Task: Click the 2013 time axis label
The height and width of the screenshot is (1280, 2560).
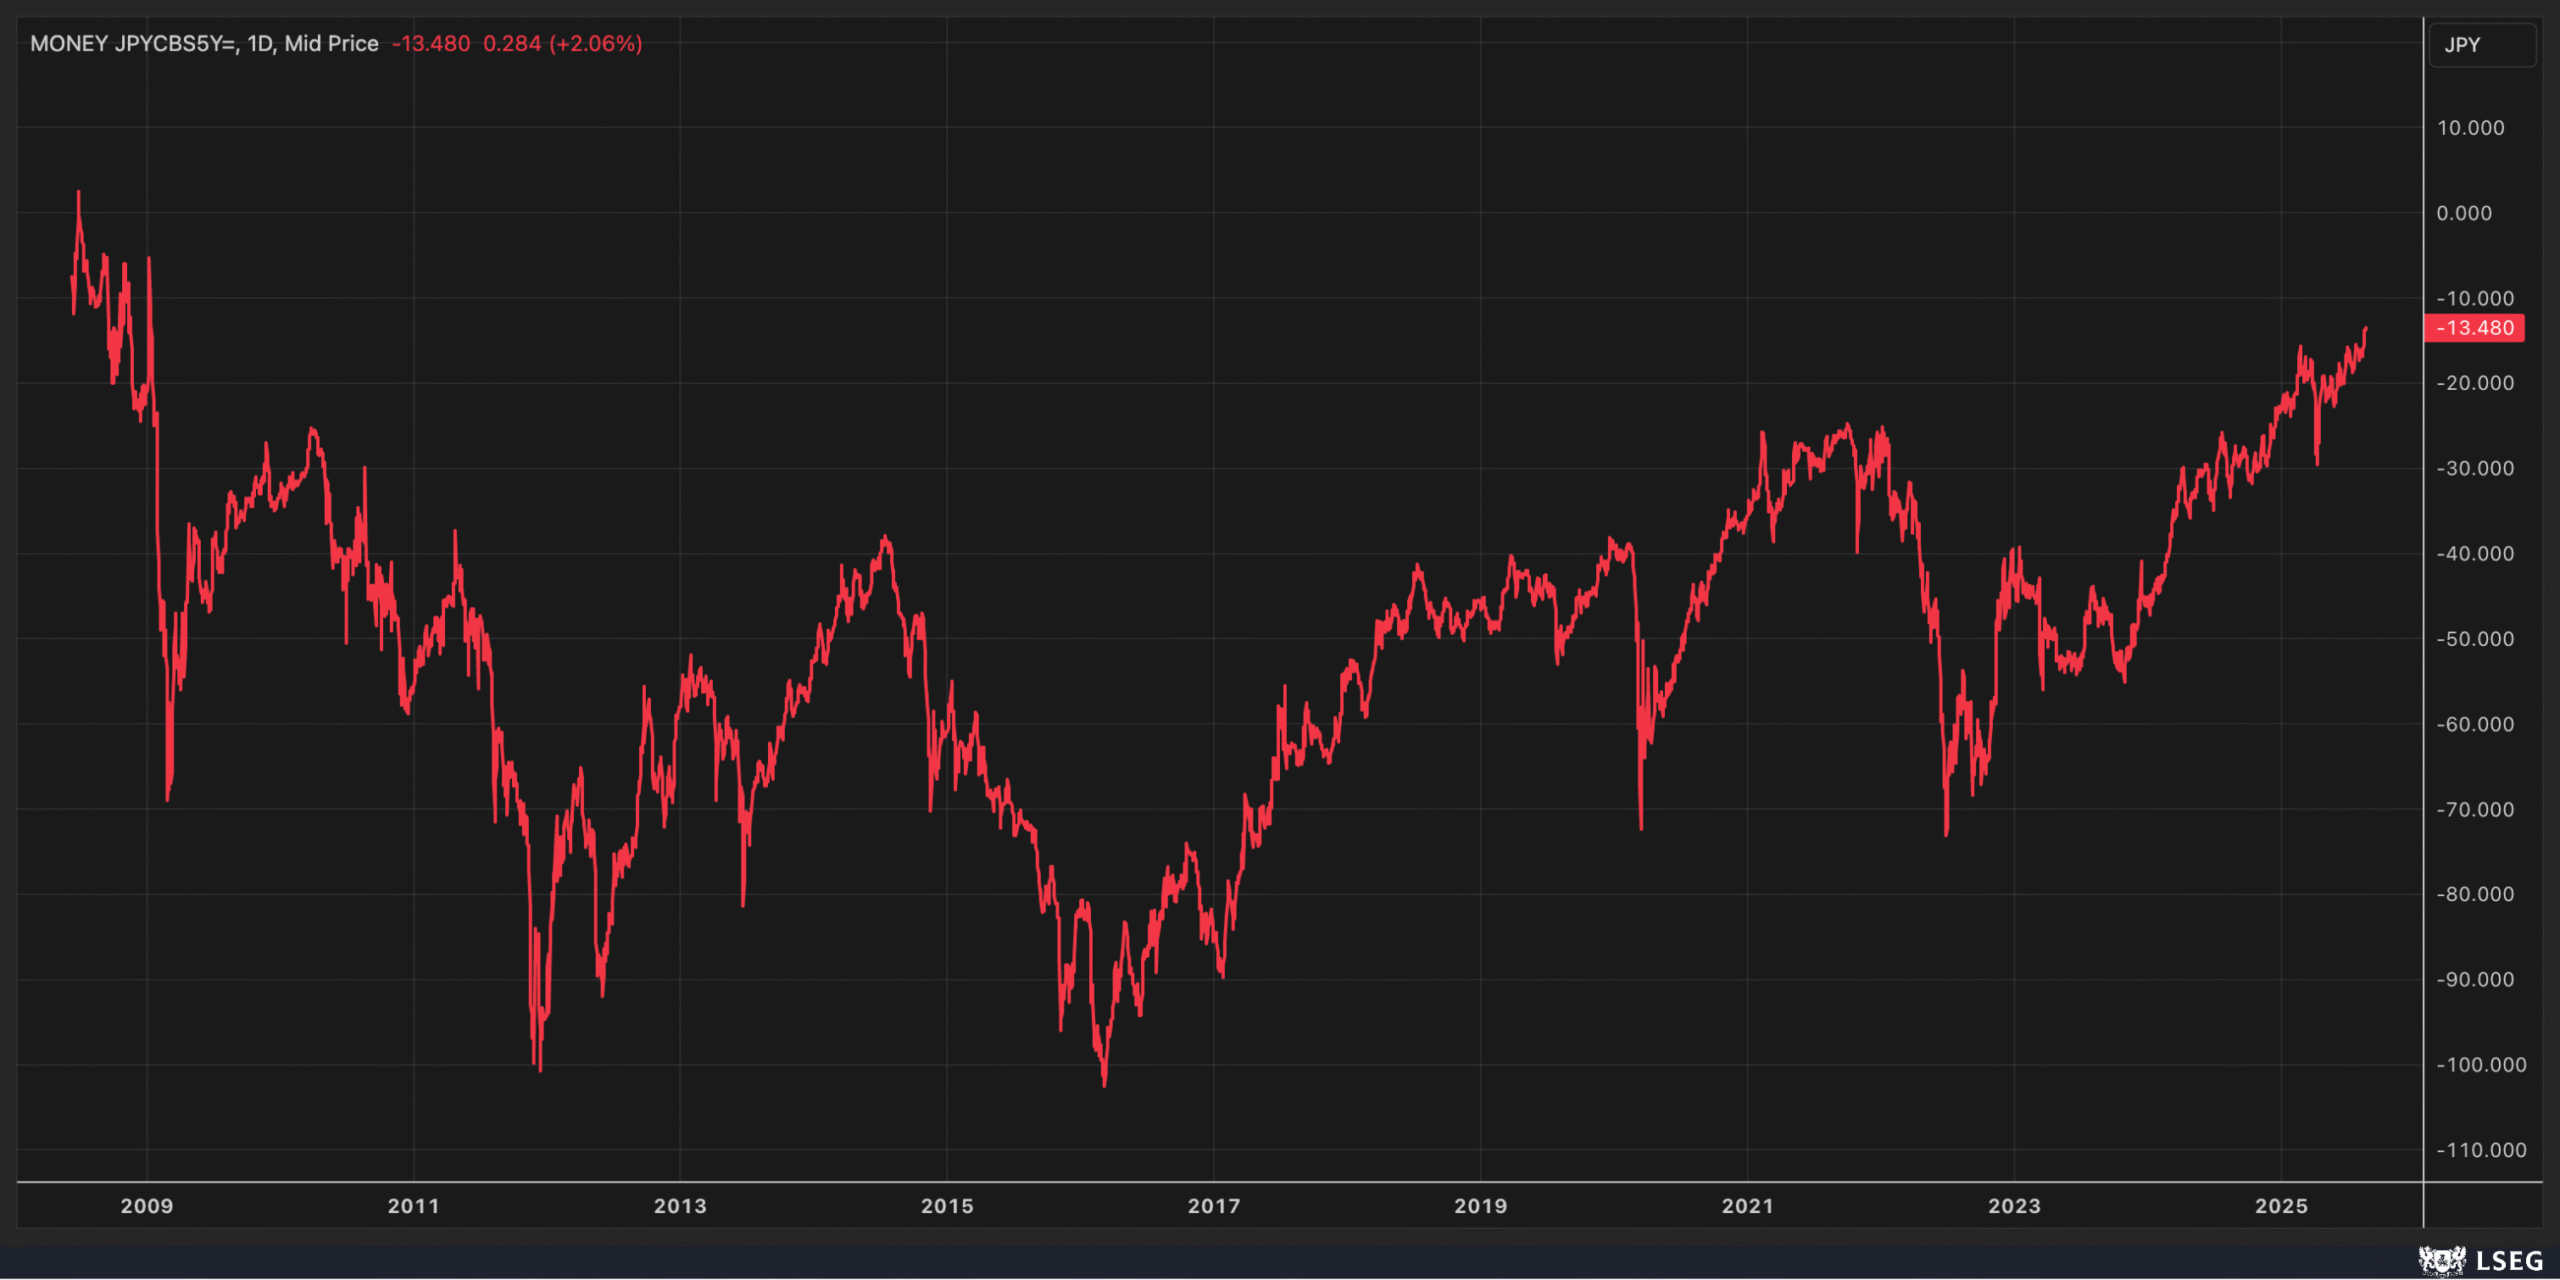Action: pos(680,1206)
